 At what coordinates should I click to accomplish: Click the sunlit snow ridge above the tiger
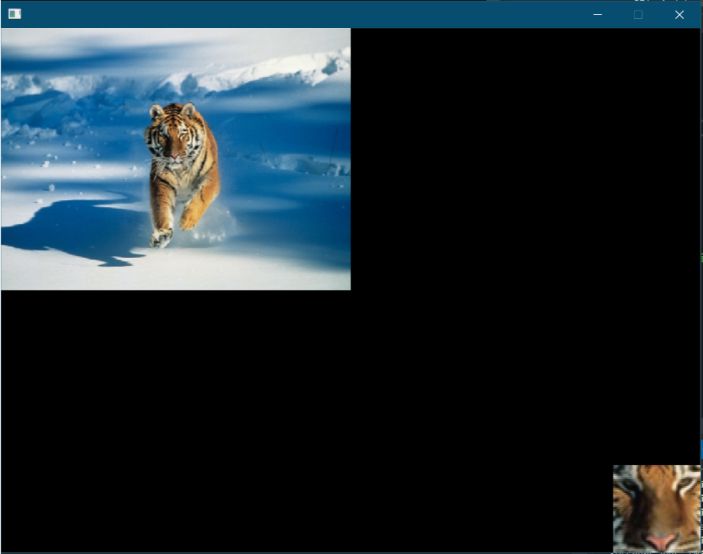(x=270, y=70)
